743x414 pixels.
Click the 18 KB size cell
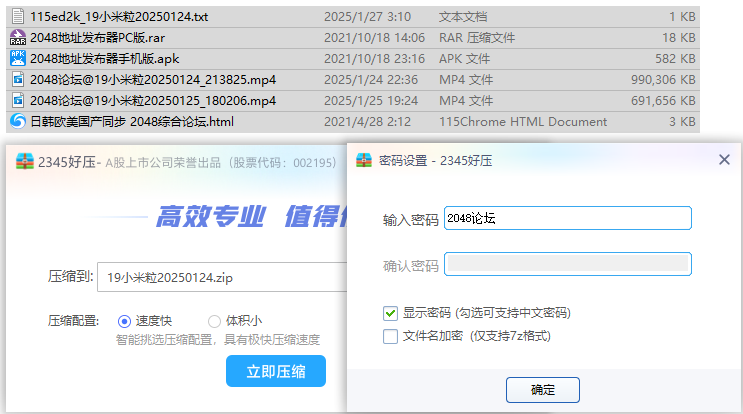coord(679,37)
